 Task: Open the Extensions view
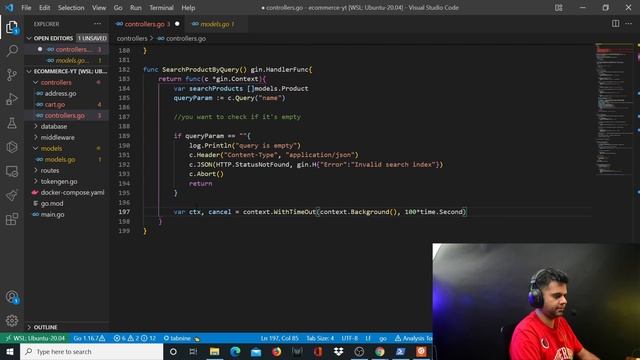click(x=12, y=219)
